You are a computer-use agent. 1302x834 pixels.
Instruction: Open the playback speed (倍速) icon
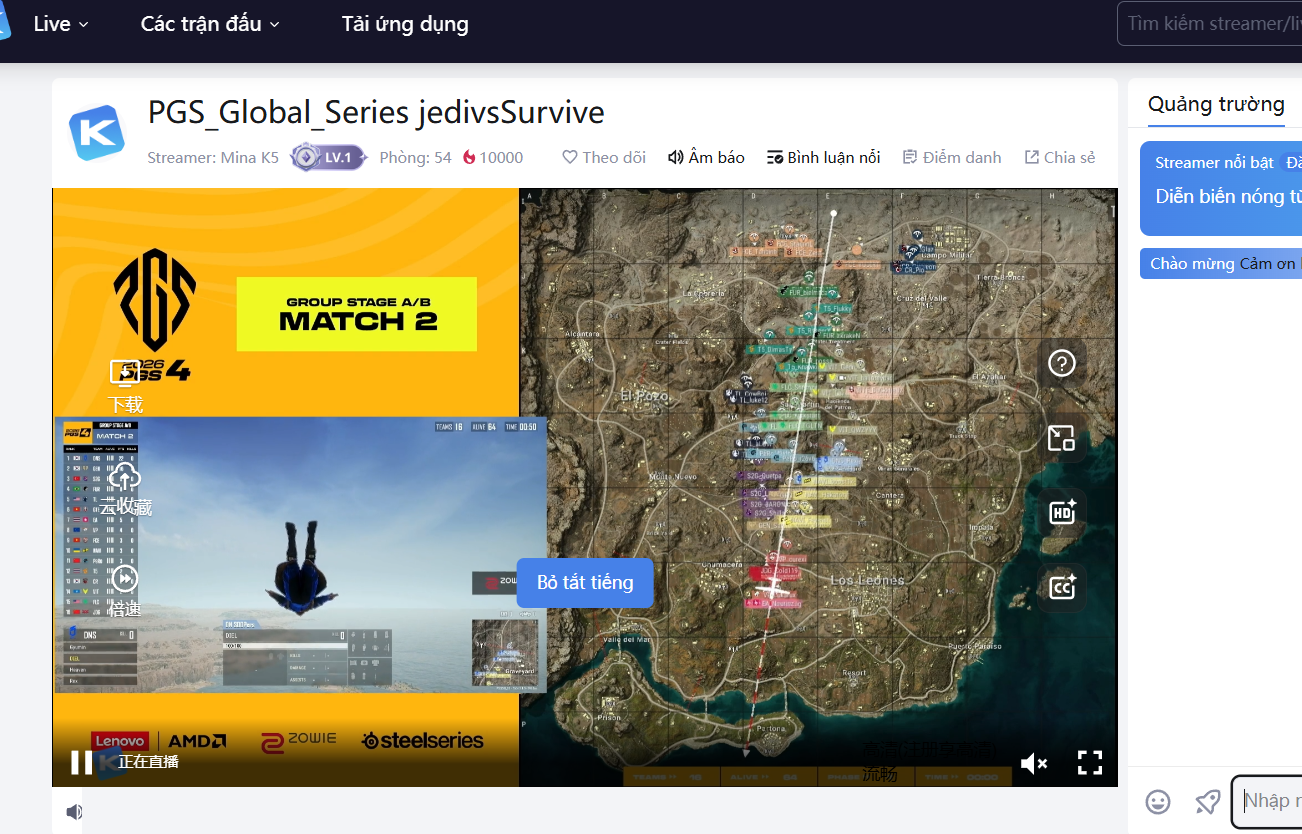click(125, 578)
